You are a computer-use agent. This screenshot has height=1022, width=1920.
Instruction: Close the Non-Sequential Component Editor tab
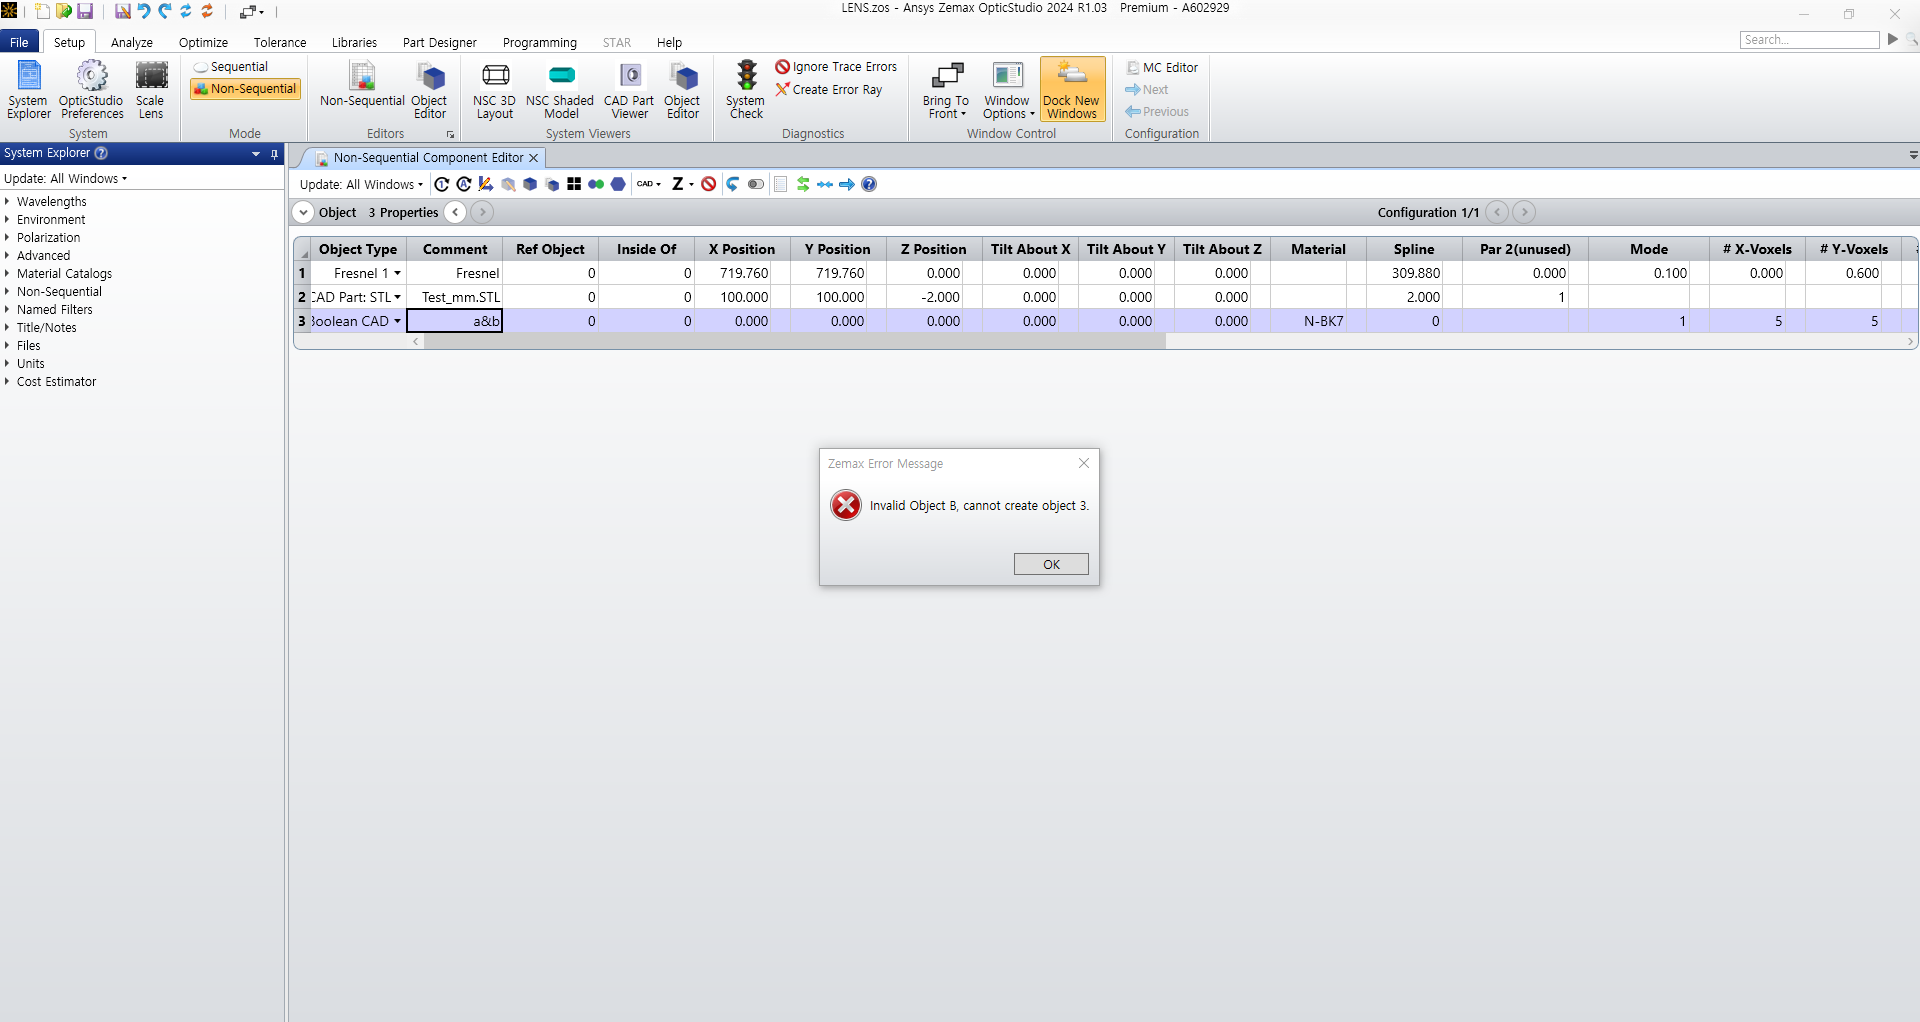click(534, 158)
